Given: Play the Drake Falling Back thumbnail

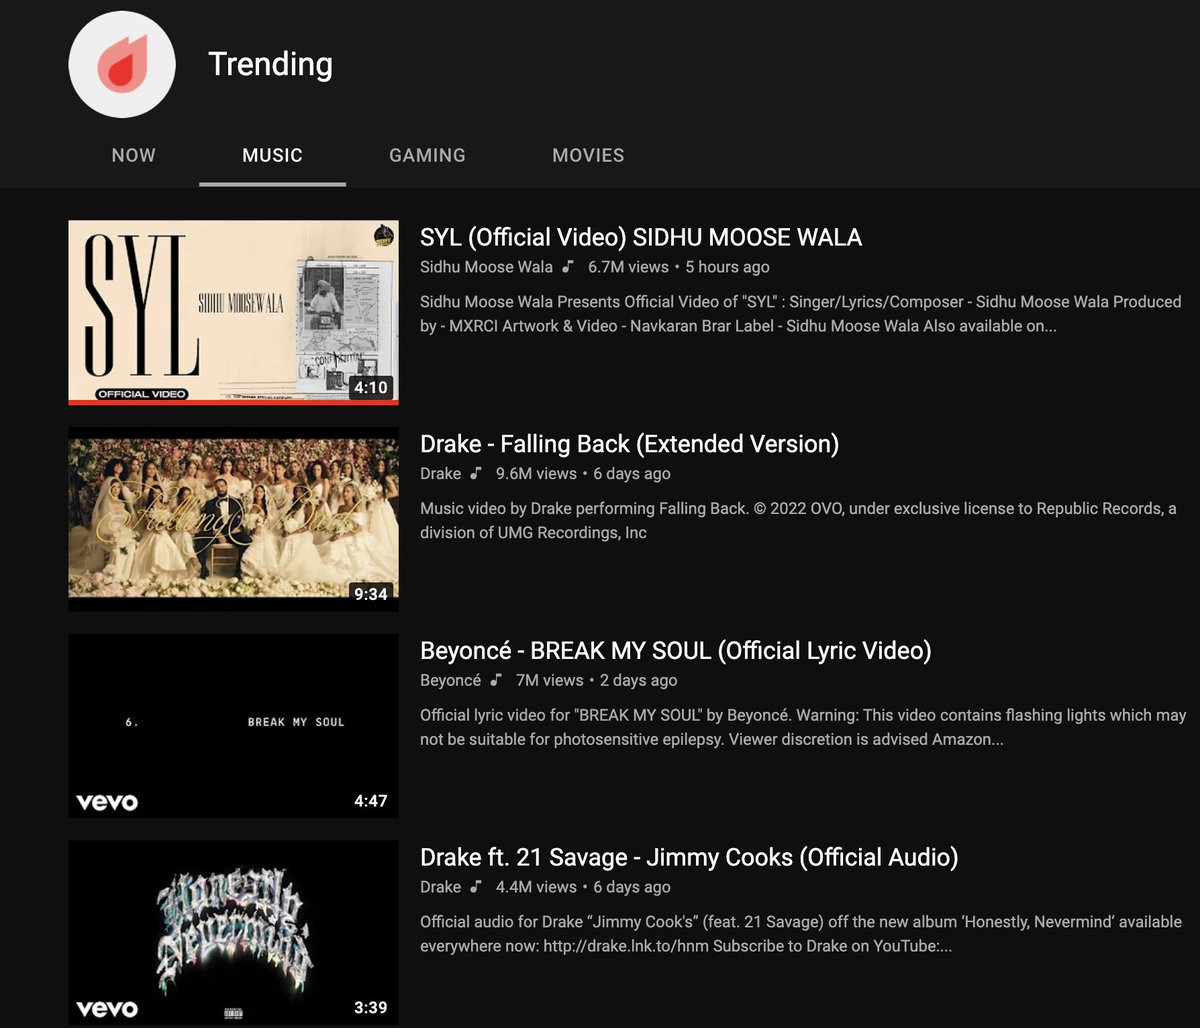Looking at the screenshot, I should pyautogui.click(x=233, y=519).
